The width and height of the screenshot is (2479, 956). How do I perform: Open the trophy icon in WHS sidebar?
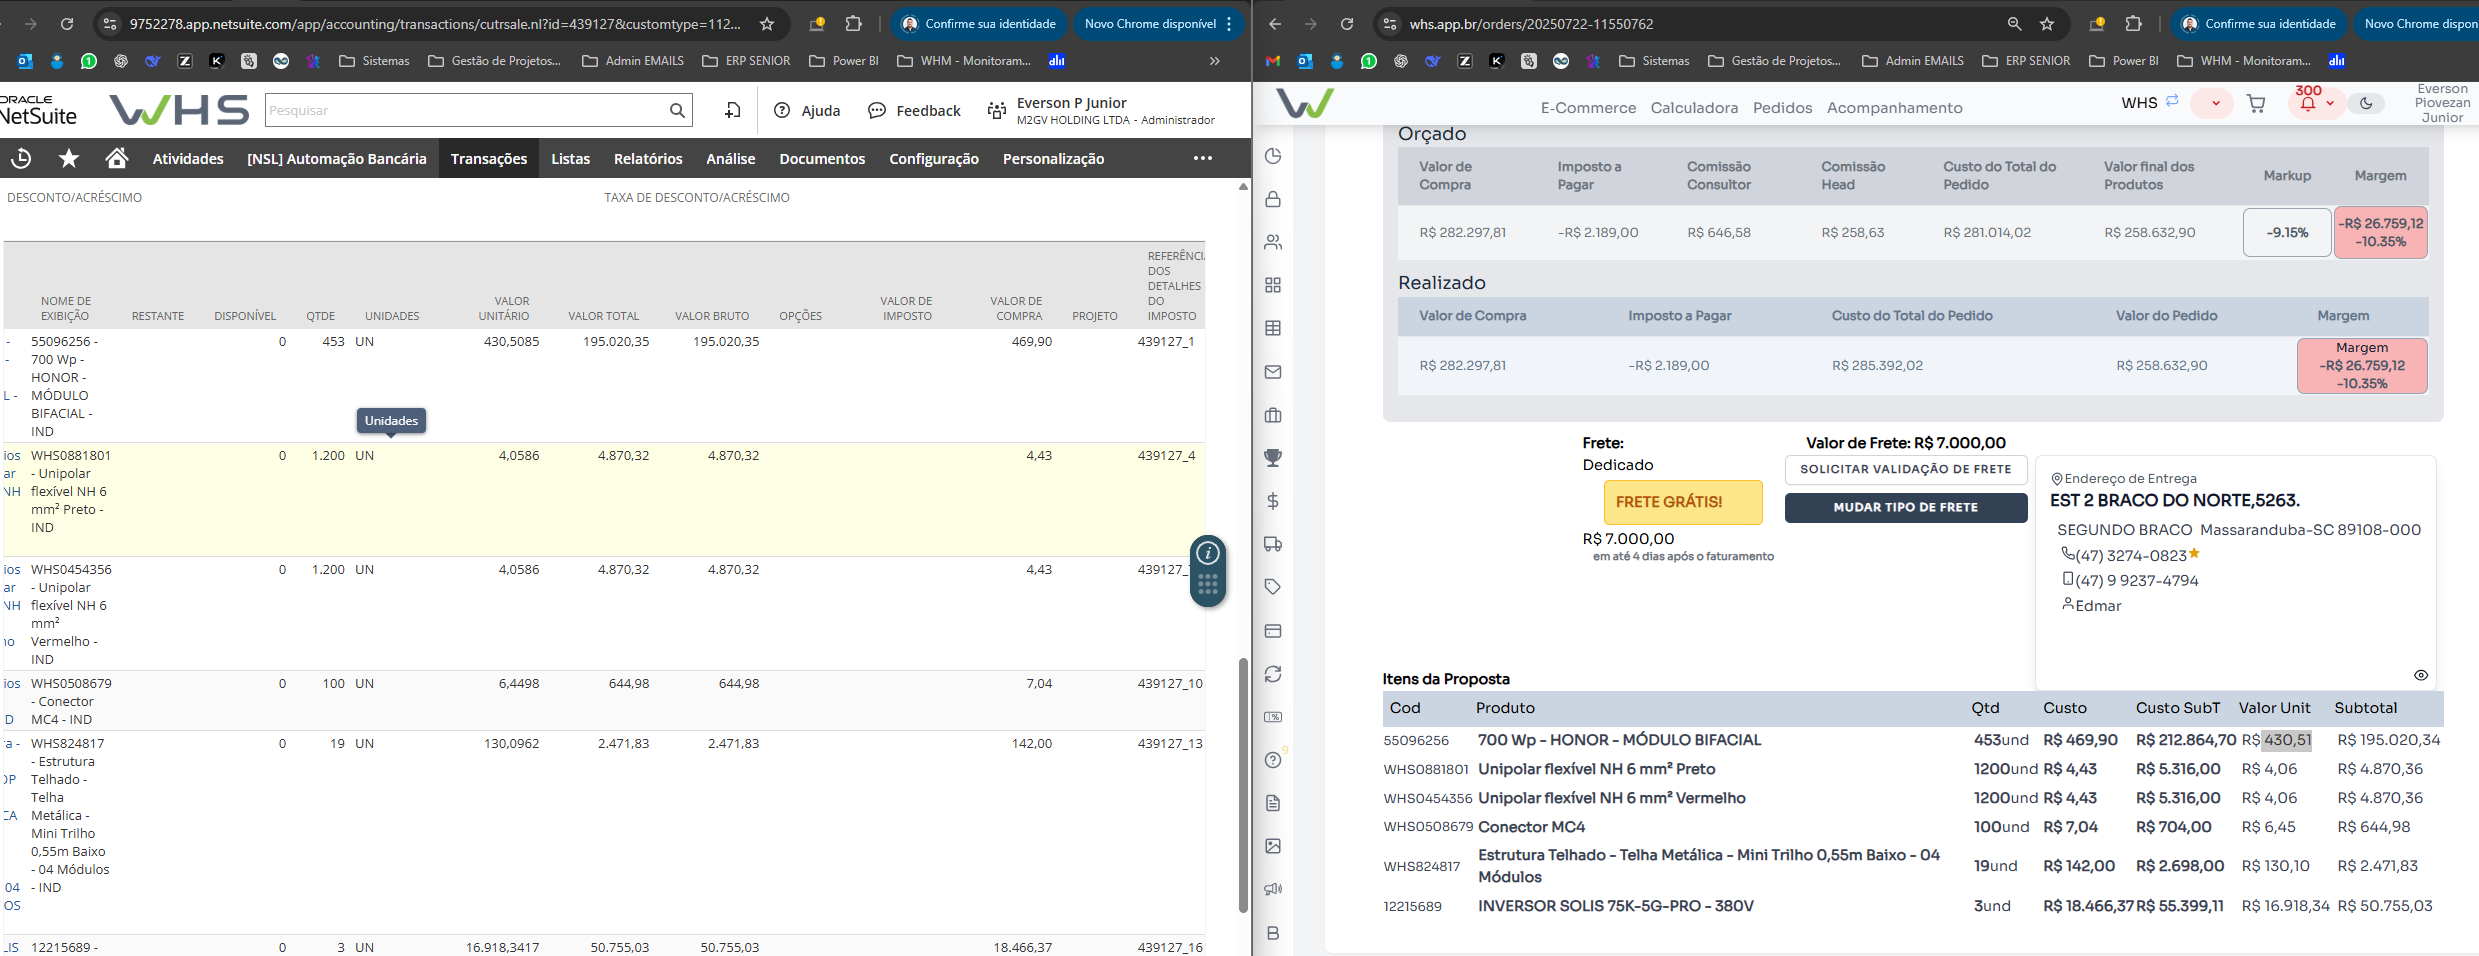click(1273, 458)
